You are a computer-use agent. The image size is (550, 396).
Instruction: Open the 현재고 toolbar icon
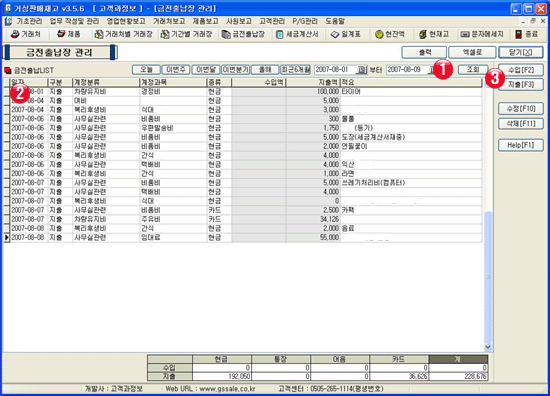click(x=434, y=34)
